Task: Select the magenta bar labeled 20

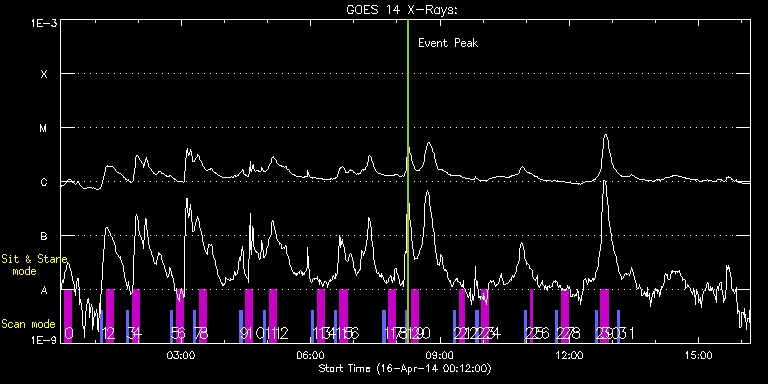Action: pyautogui.click(x=415, y=316)
